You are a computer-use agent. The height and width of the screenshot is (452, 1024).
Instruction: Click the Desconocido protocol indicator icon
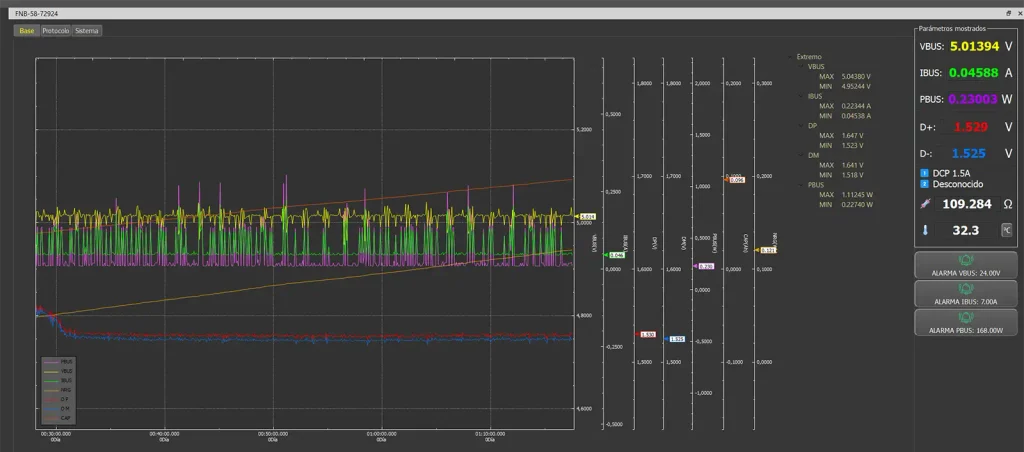(x=924, y=184)
